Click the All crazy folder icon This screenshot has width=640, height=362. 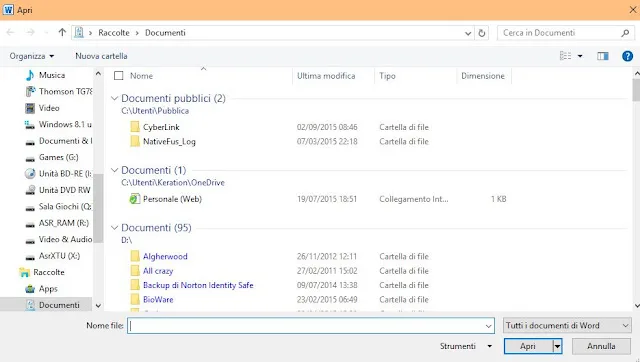click(x=135, y=271)
